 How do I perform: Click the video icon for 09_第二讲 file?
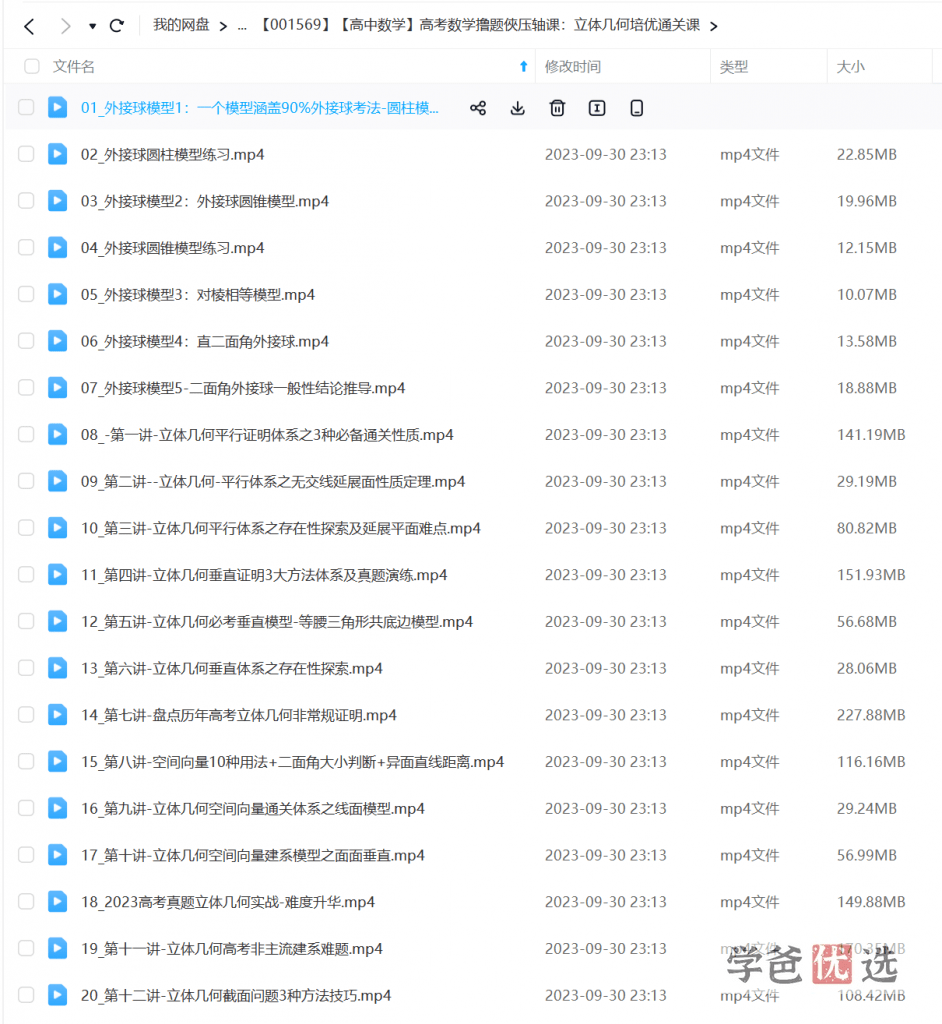click(x=57, y=481)
